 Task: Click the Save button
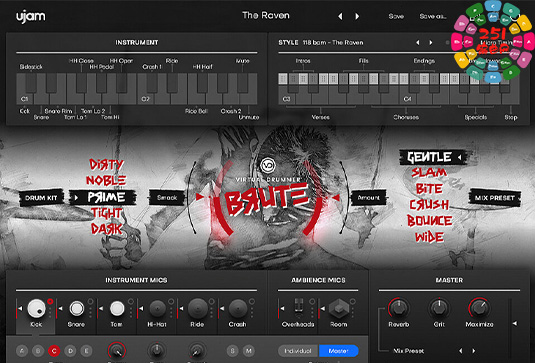(396, 16)
